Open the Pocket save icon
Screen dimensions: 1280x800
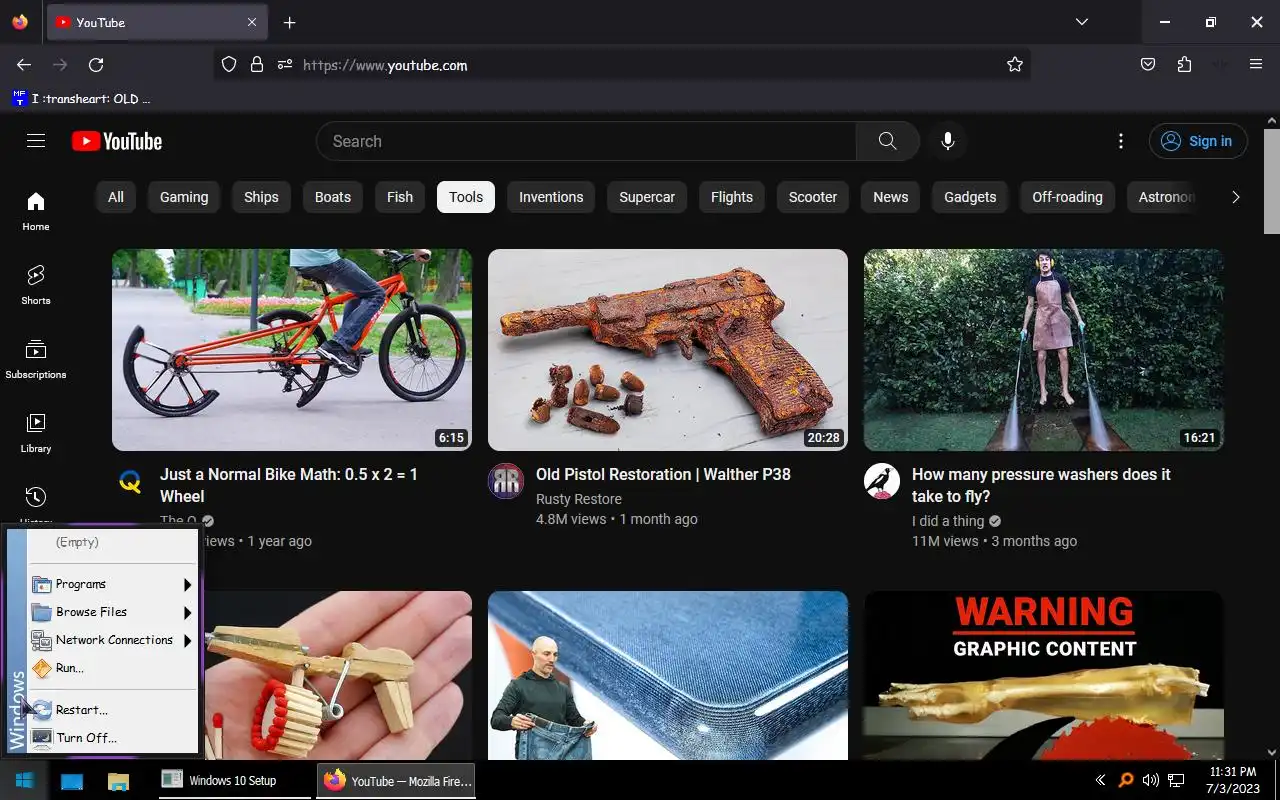click(x=1148, y=65)
